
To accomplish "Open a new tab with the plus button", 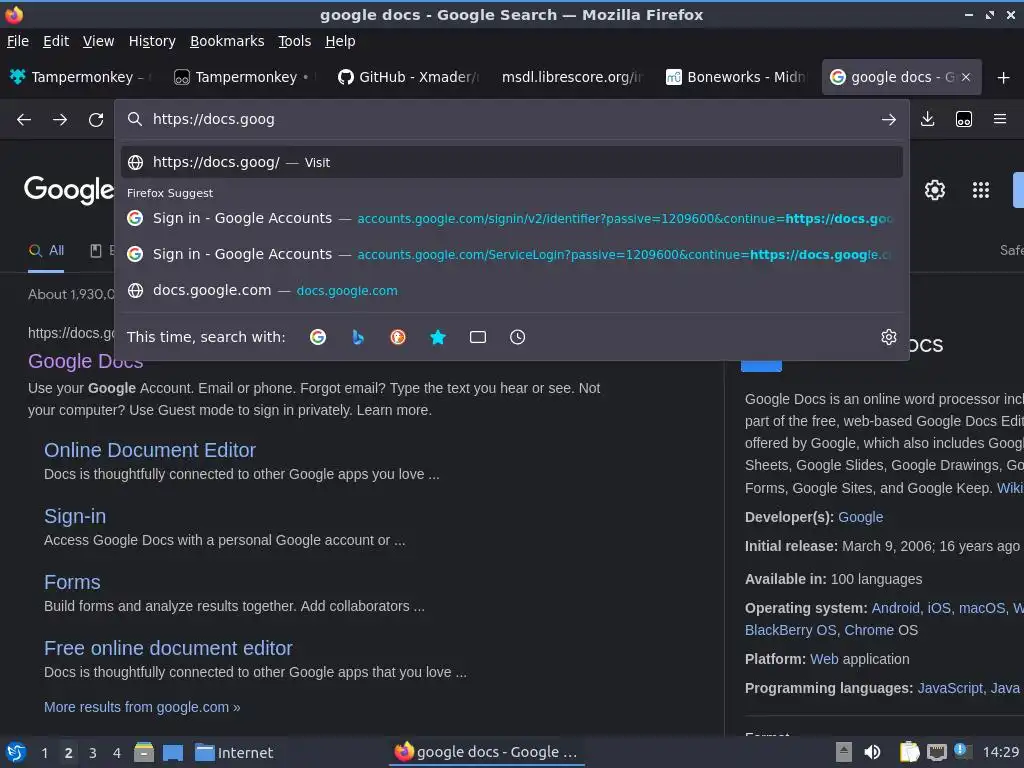I will coord(1004,78).
